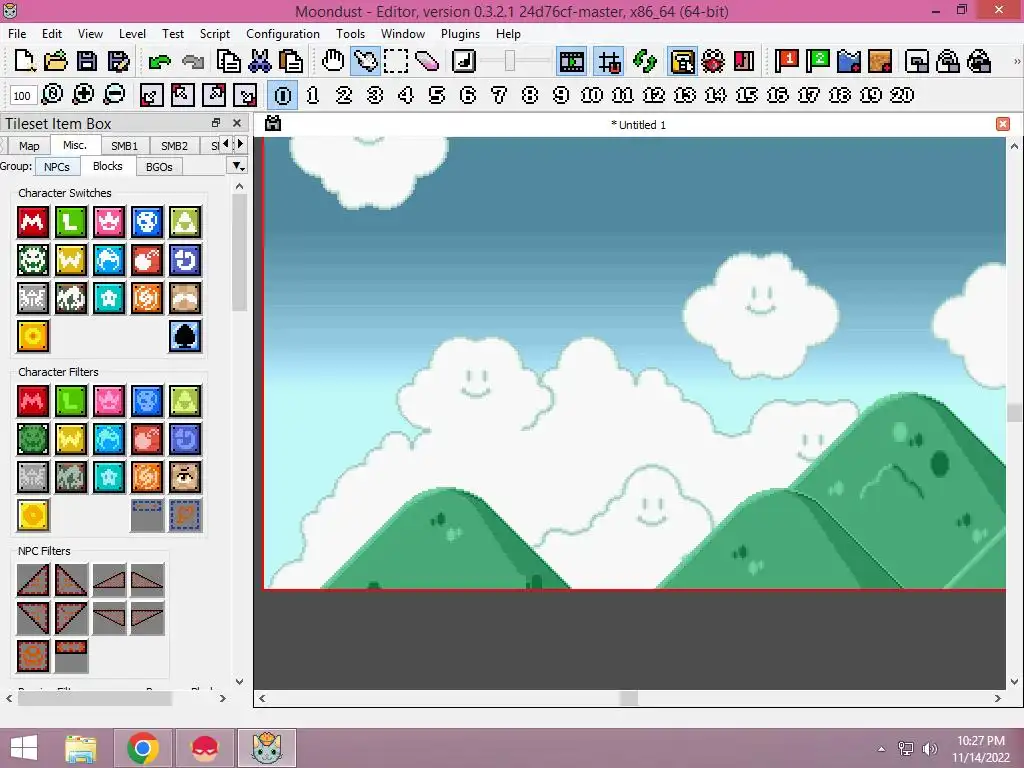Select the rectangular selection tool

pos(396,61)
